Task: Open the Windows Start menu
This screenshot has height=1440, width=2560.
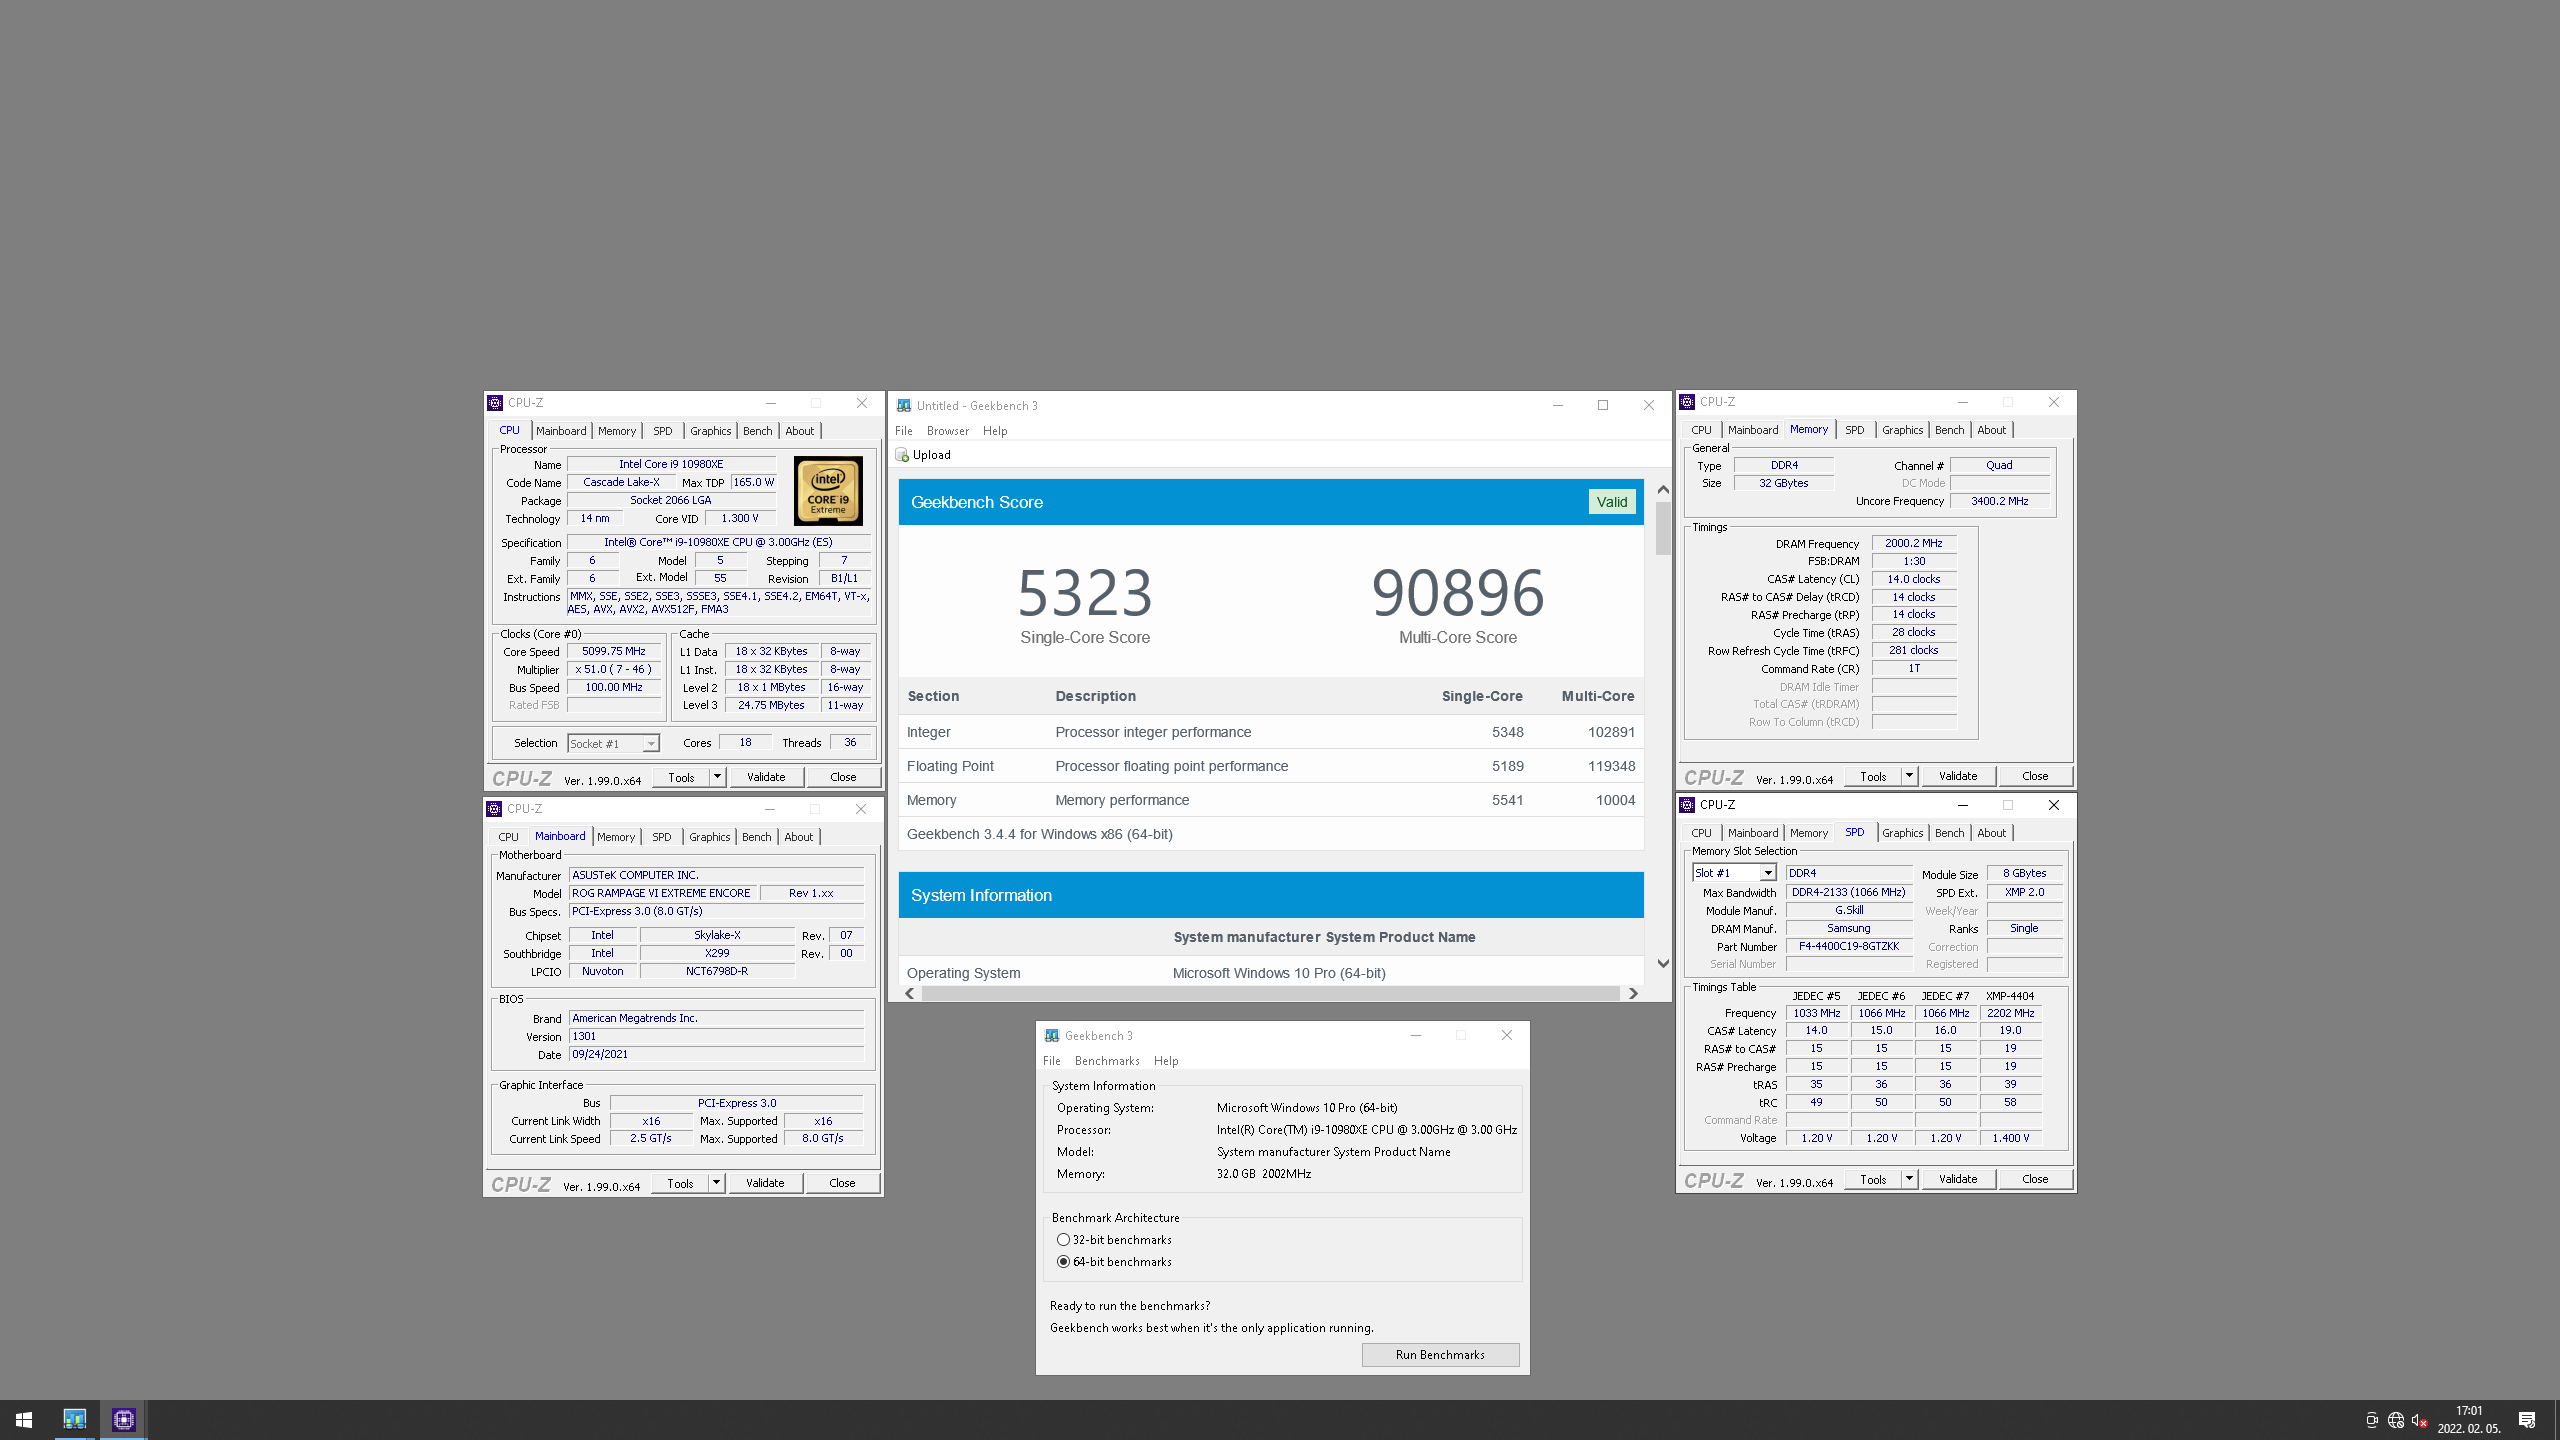Action: click(x=24, y=1419)
